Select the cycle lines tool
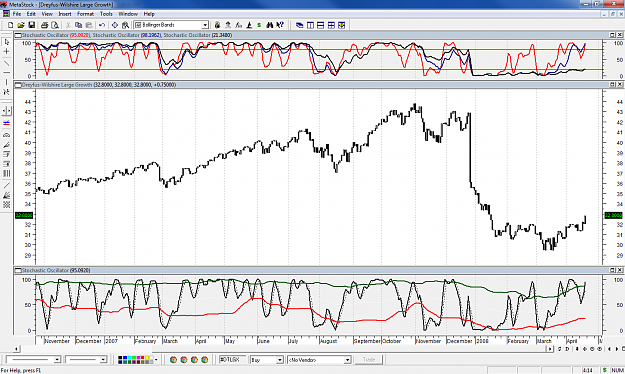This screenshot has width=625, height=374. click(x=6, y=173)
